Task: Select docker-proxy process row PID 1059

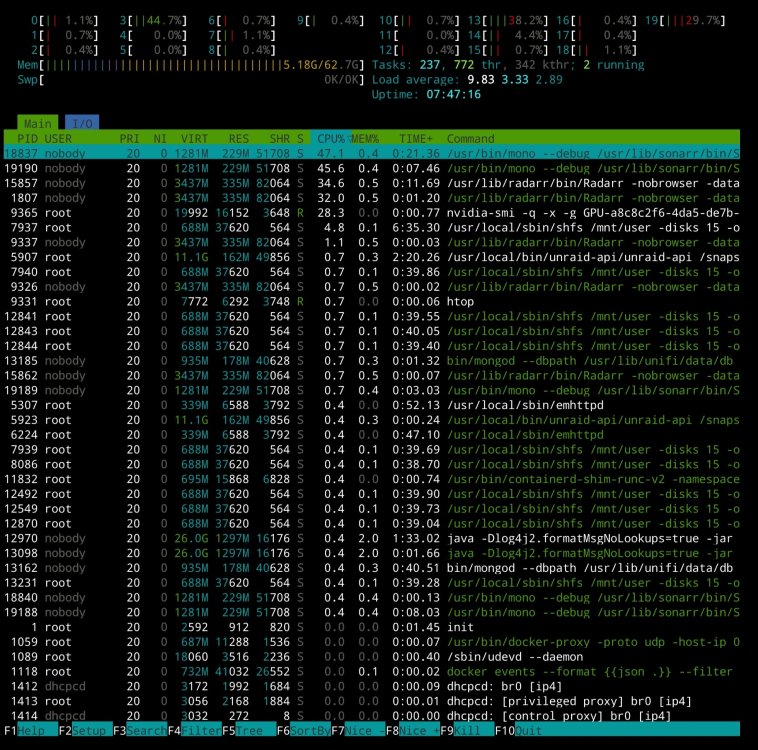Action: click(x=372, y=642)
